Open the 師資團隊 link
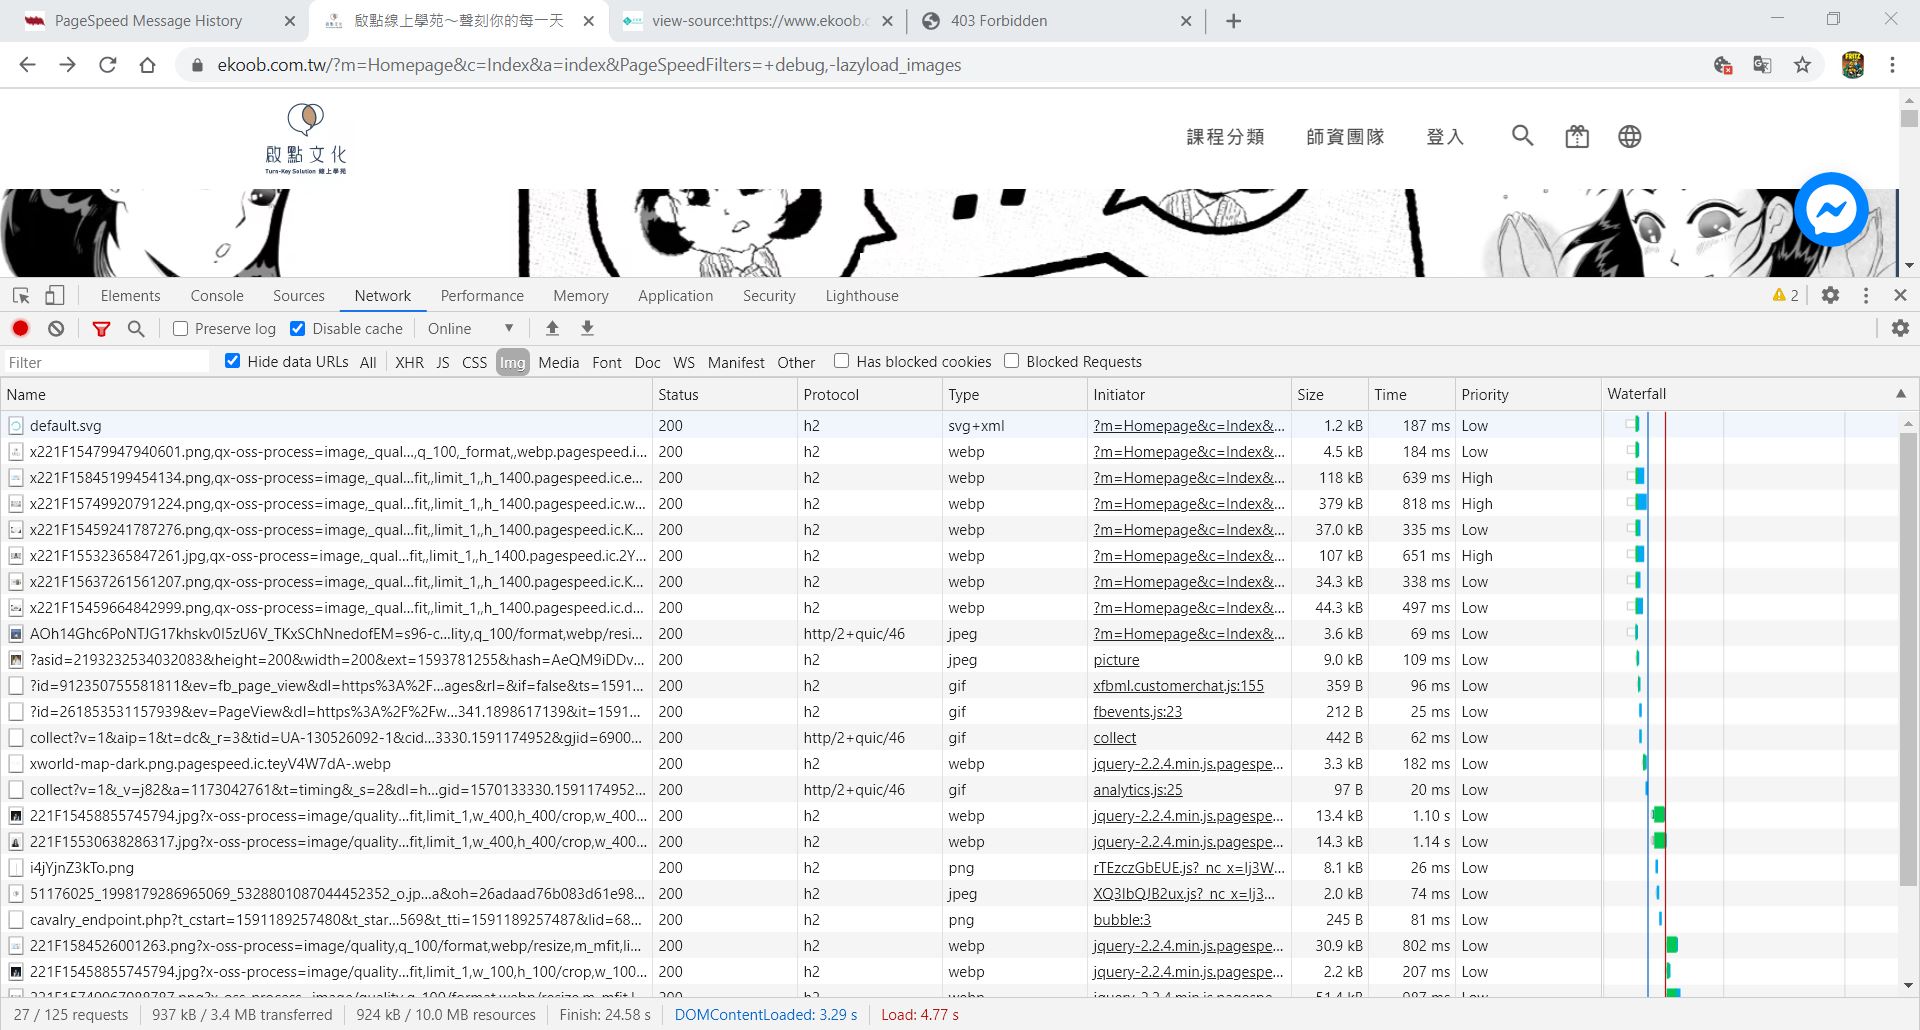Viewport: 1920px width, 1030px height. pos(1345,137)
